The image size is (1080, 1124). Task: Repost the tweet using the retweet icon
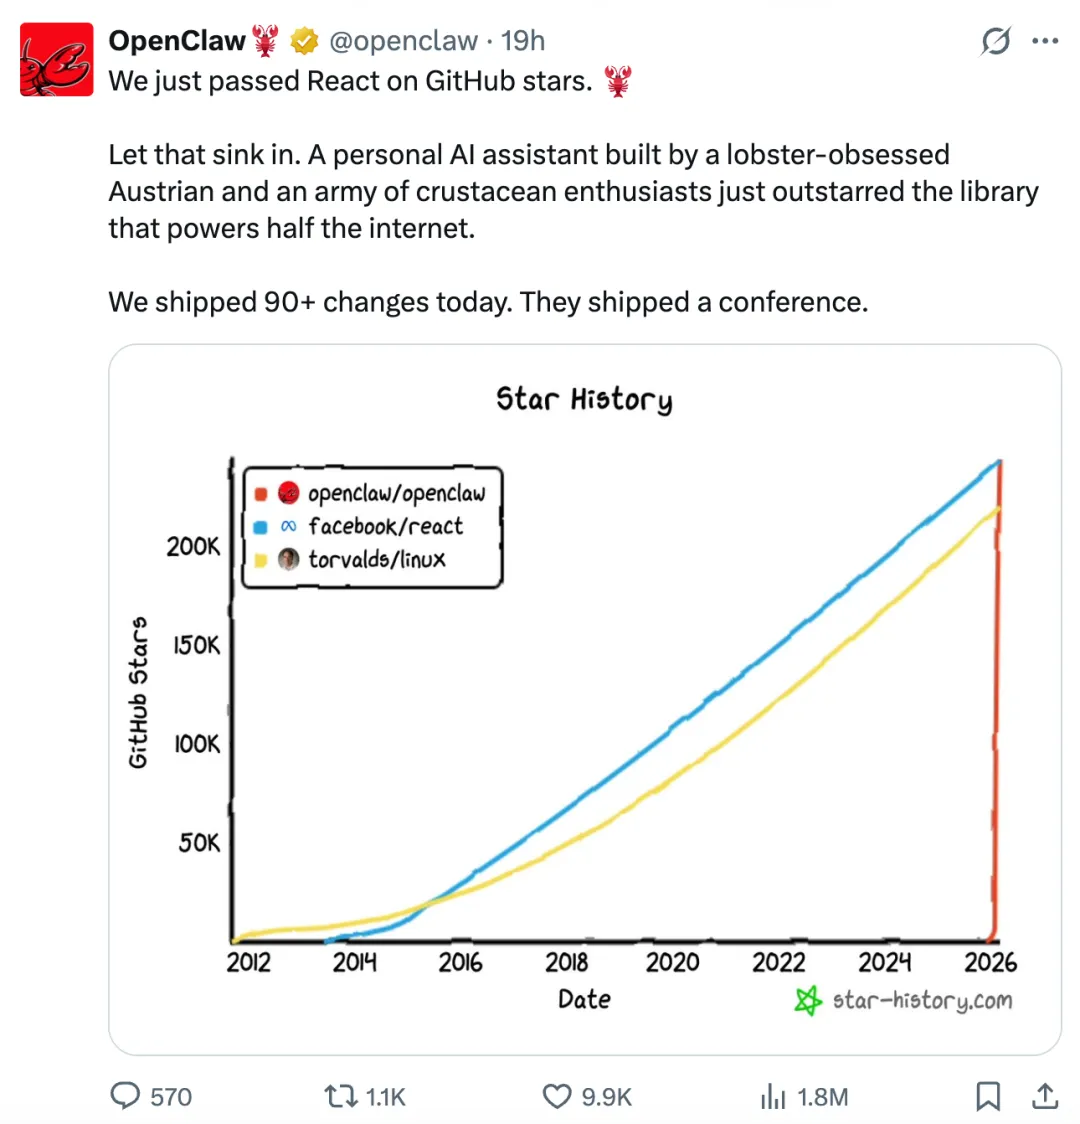pos(341,1096)
